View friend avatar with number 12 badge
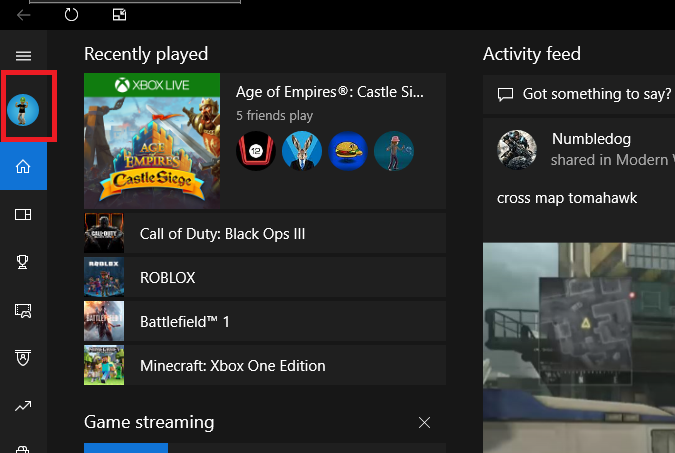The width and height of the screenshot is (675, 453). (x=256, y=151)
